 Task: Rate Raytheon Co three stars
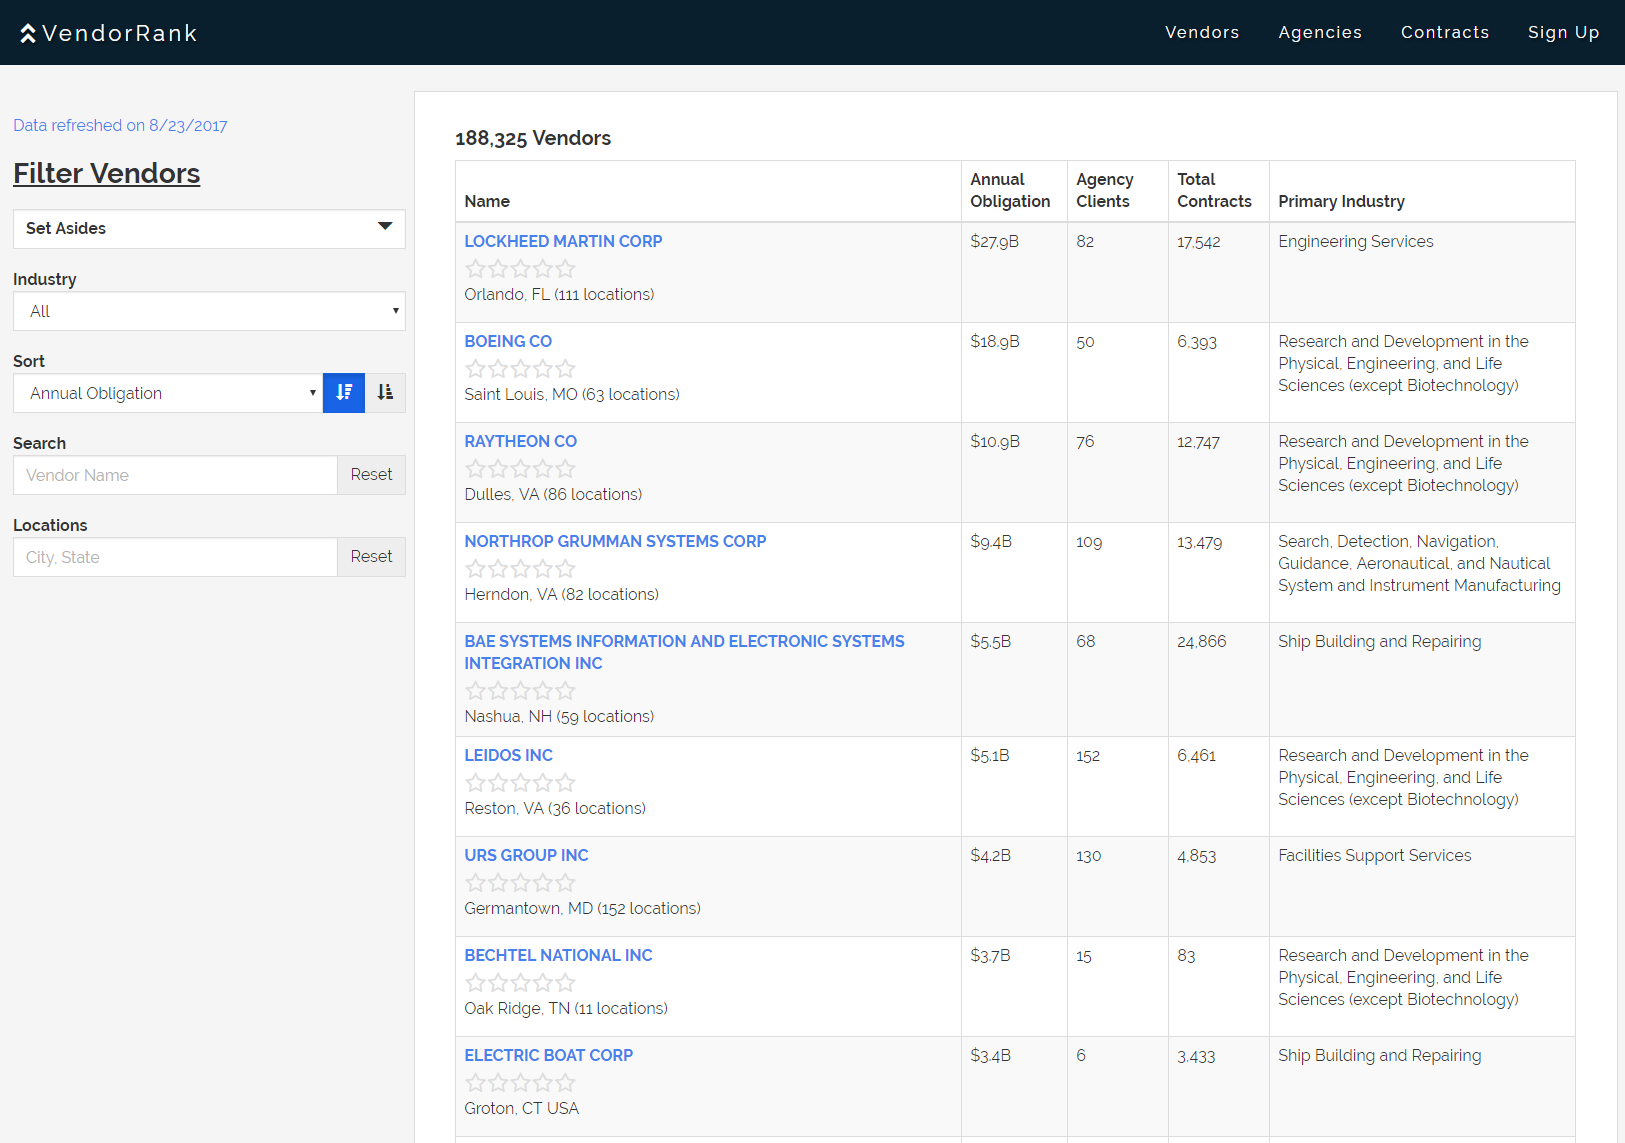tap(520, 469)
